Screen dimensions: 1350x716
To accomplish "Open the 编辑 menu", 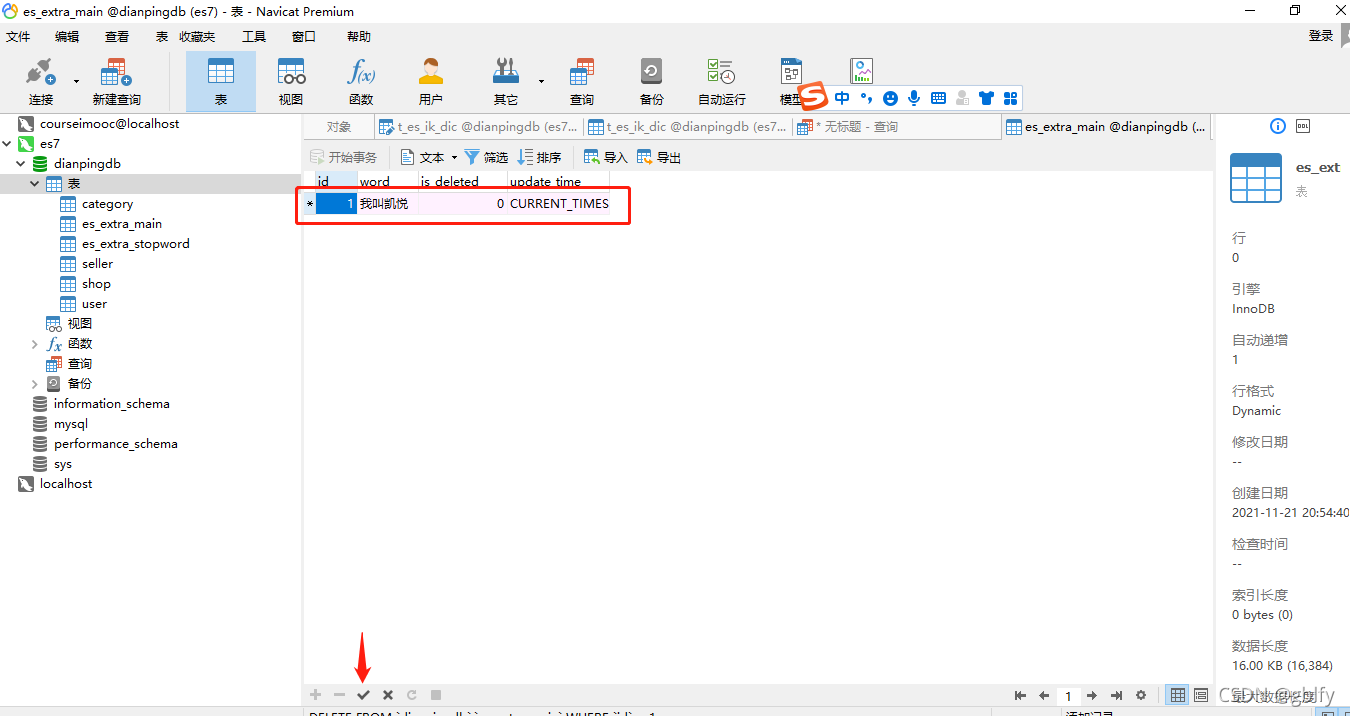I will click(67, 36).
